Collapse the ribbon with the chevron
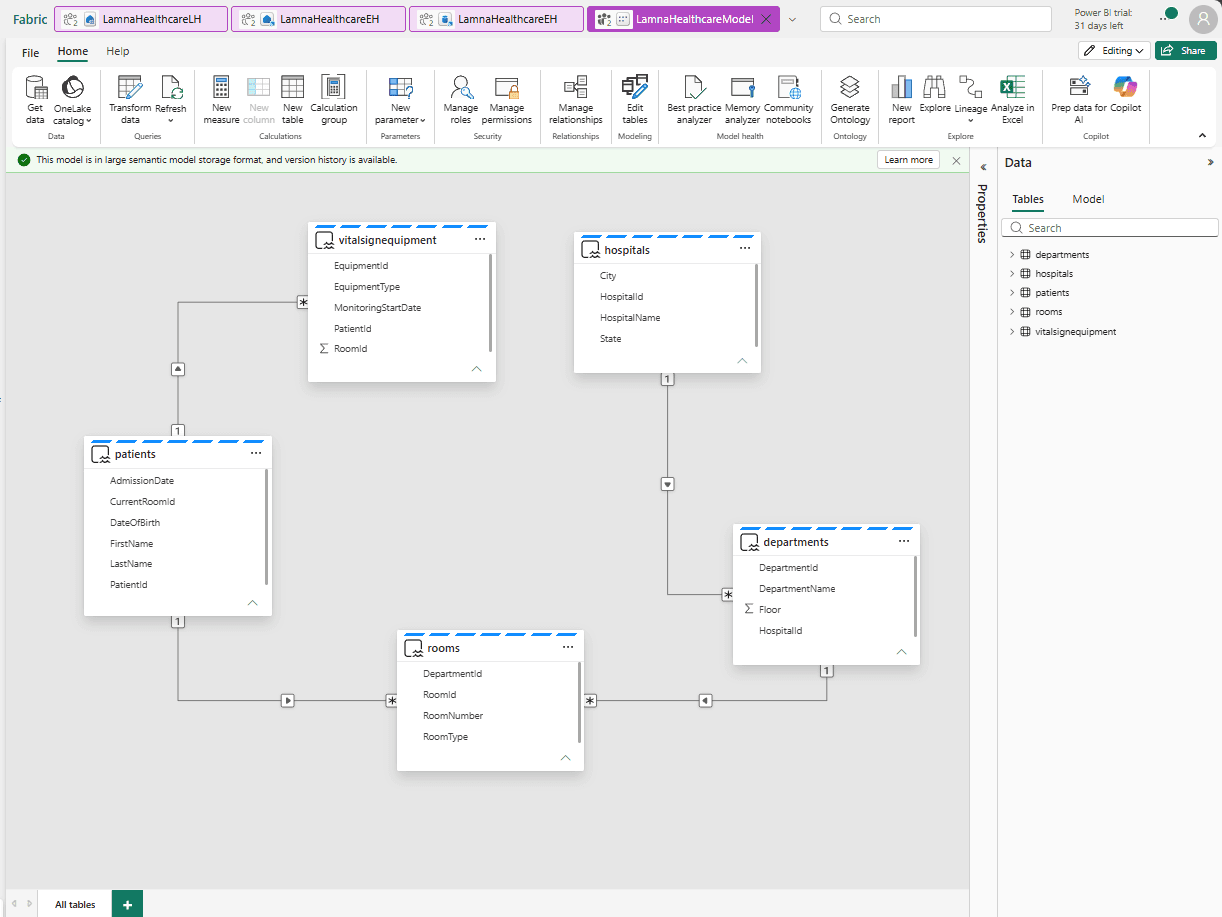1222x917 pixels. (1202, 135)
